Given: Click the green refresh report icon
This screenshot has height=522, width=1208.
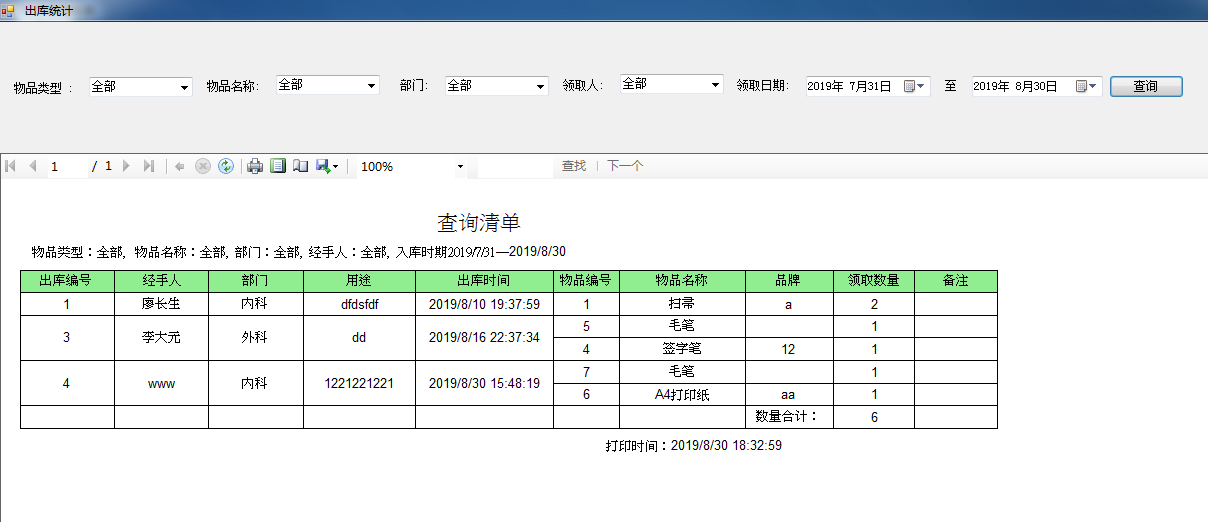Looking at the screenshot, I should (226, 166).
